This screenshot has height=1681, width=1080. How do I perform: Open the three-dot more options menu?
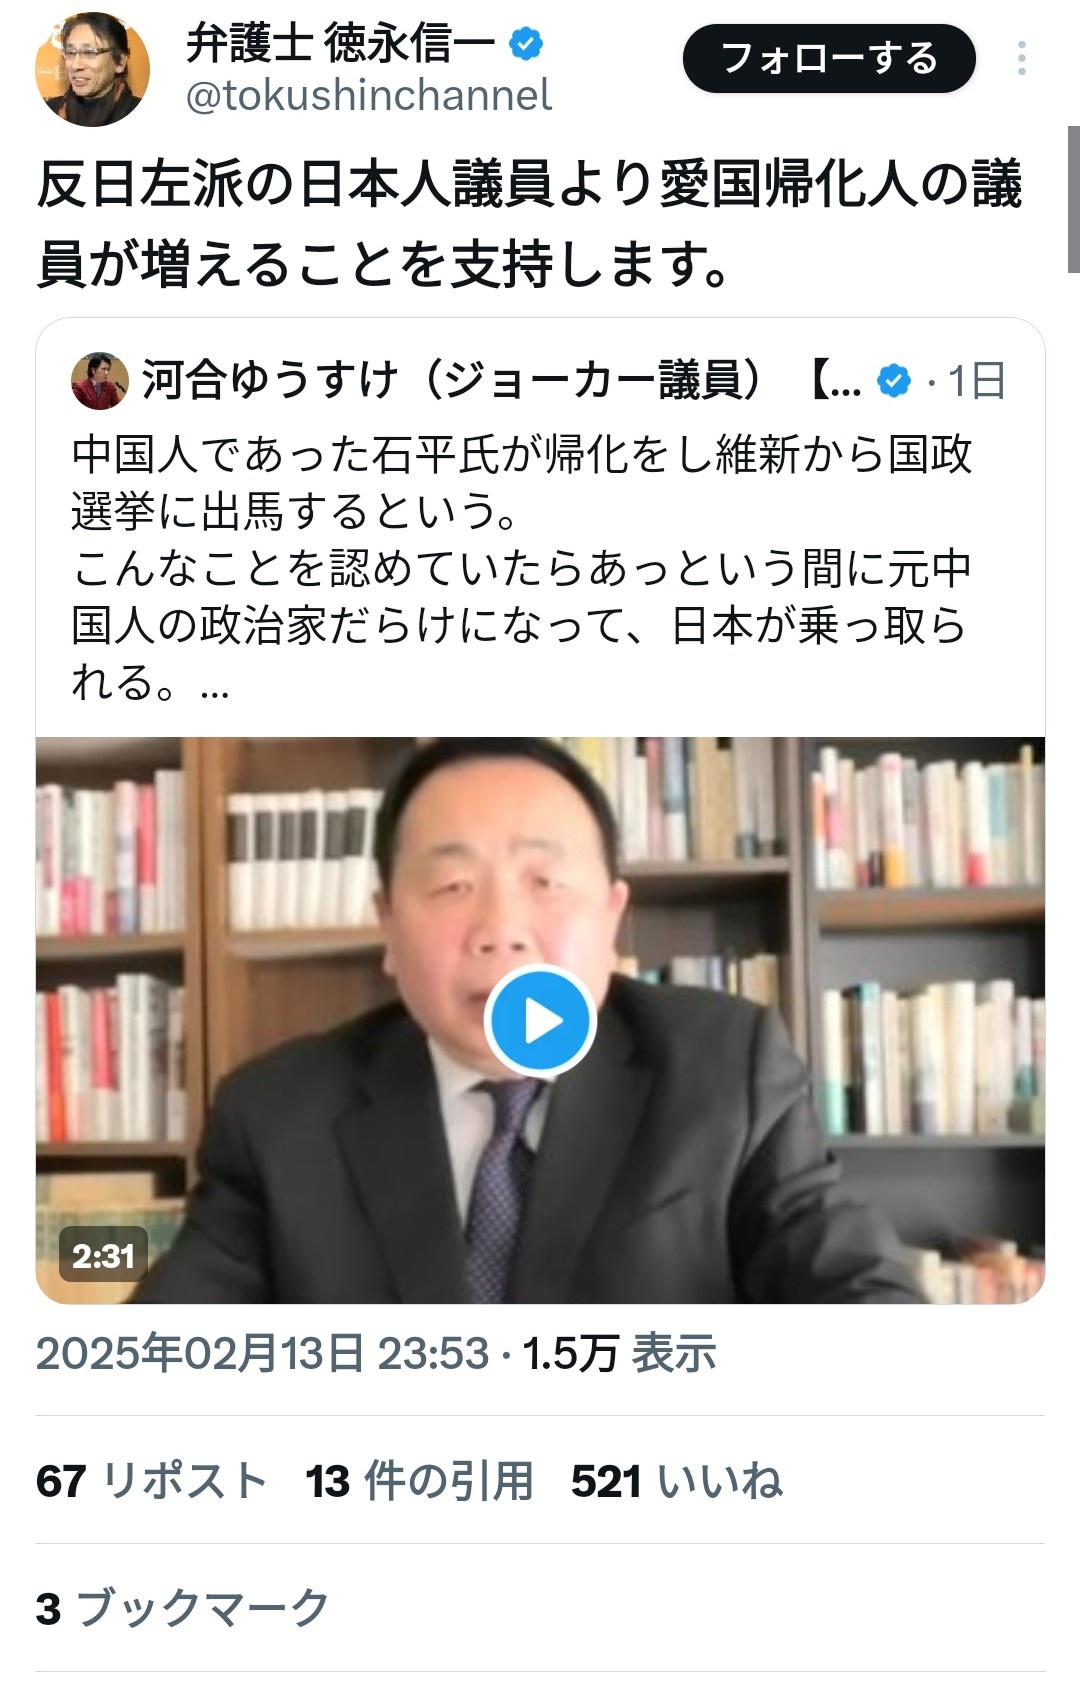click(x=1021, y=58)
